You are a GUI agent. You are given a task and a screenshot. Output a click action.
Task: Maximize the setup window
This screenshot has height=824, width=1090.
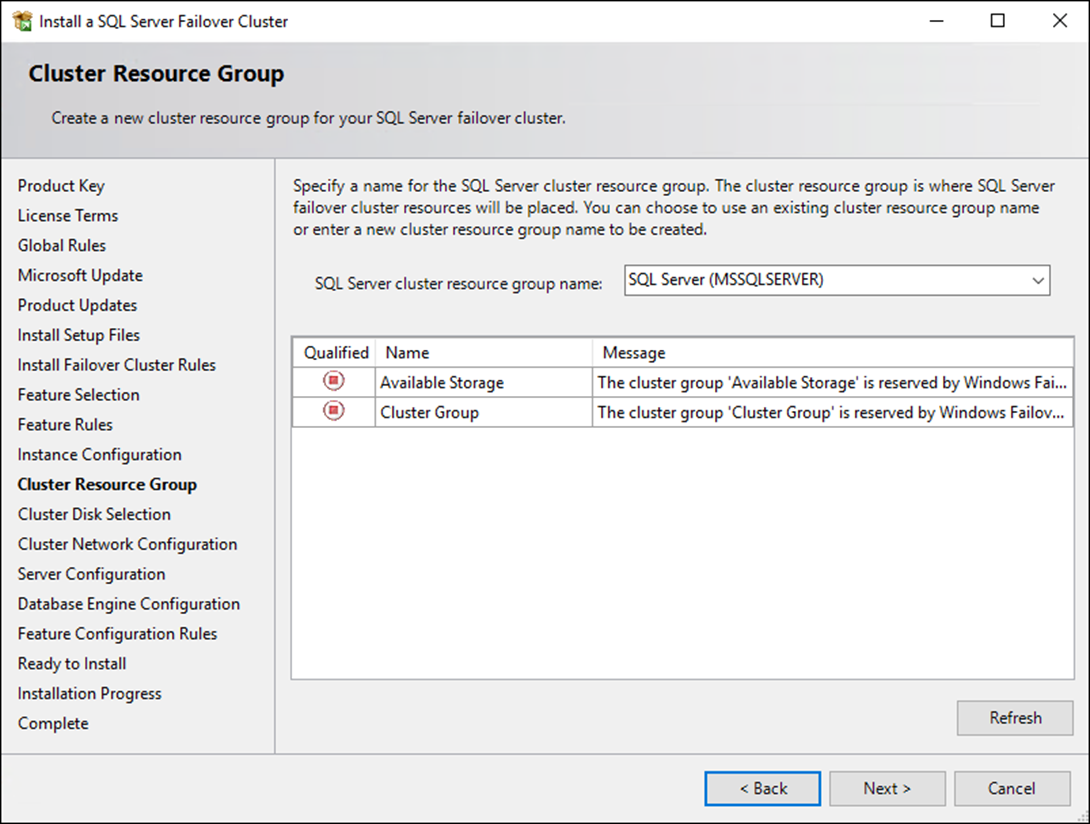(998, 21)
